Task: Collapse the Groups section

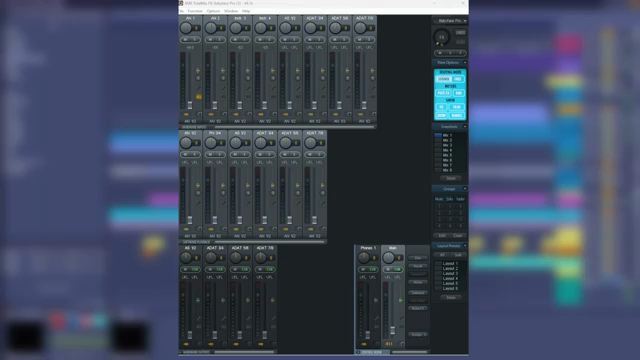Action: pos(465,189)
